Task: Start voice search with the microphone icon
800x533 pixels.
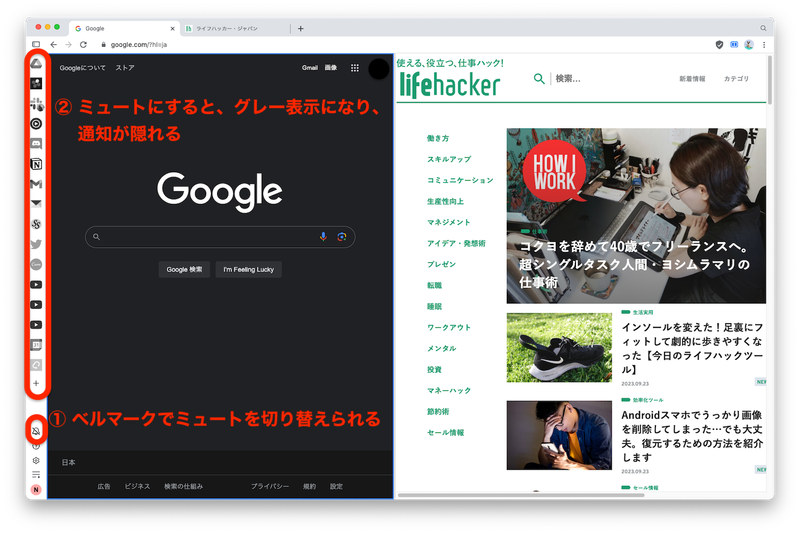Action: [323, 237]
